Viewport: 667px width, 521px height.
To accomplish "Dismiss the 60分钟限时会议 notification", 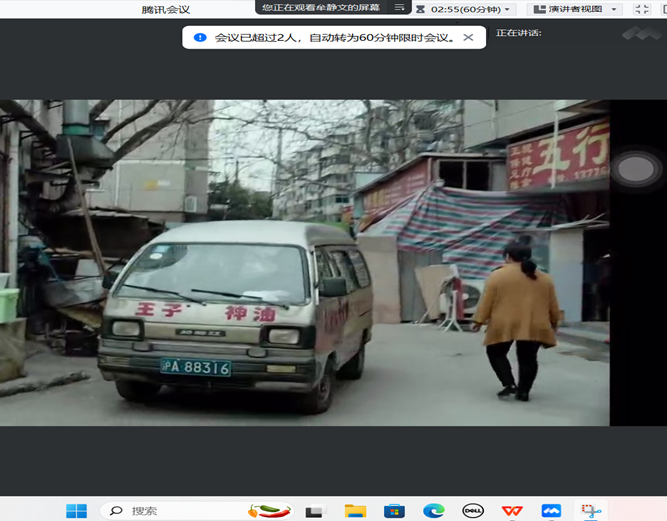I will [468, 37].
